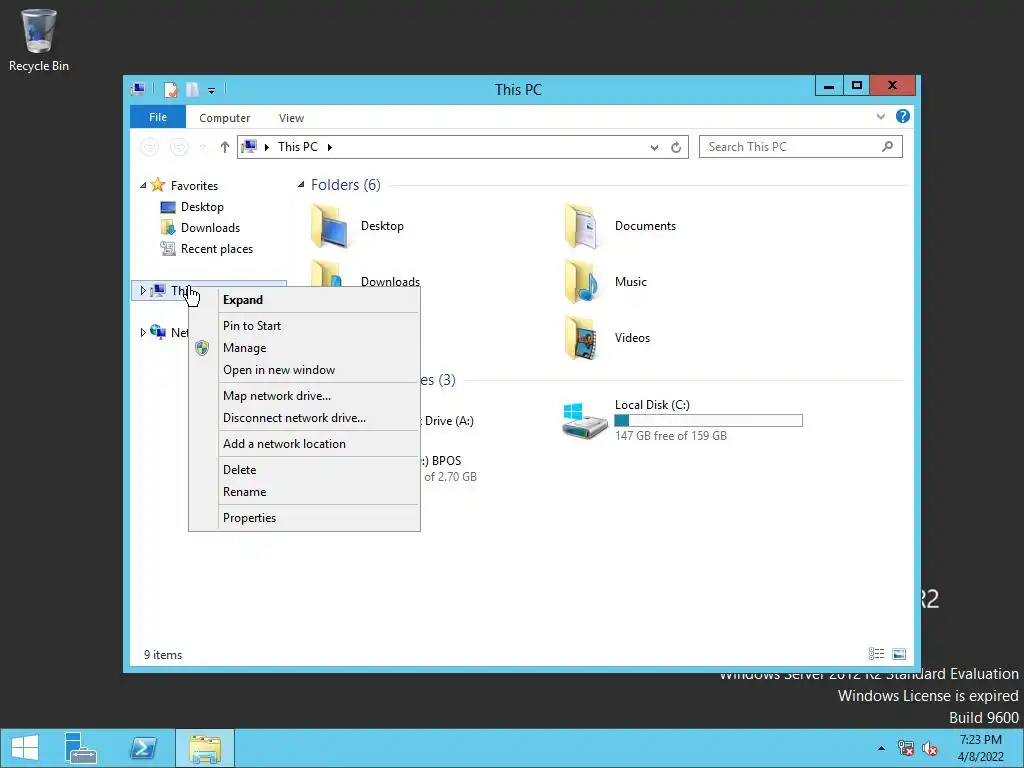This screenshot has width=1024, height=768.
Task: Switch to the Computer ribbon tab
Action: tap(225, 118)
